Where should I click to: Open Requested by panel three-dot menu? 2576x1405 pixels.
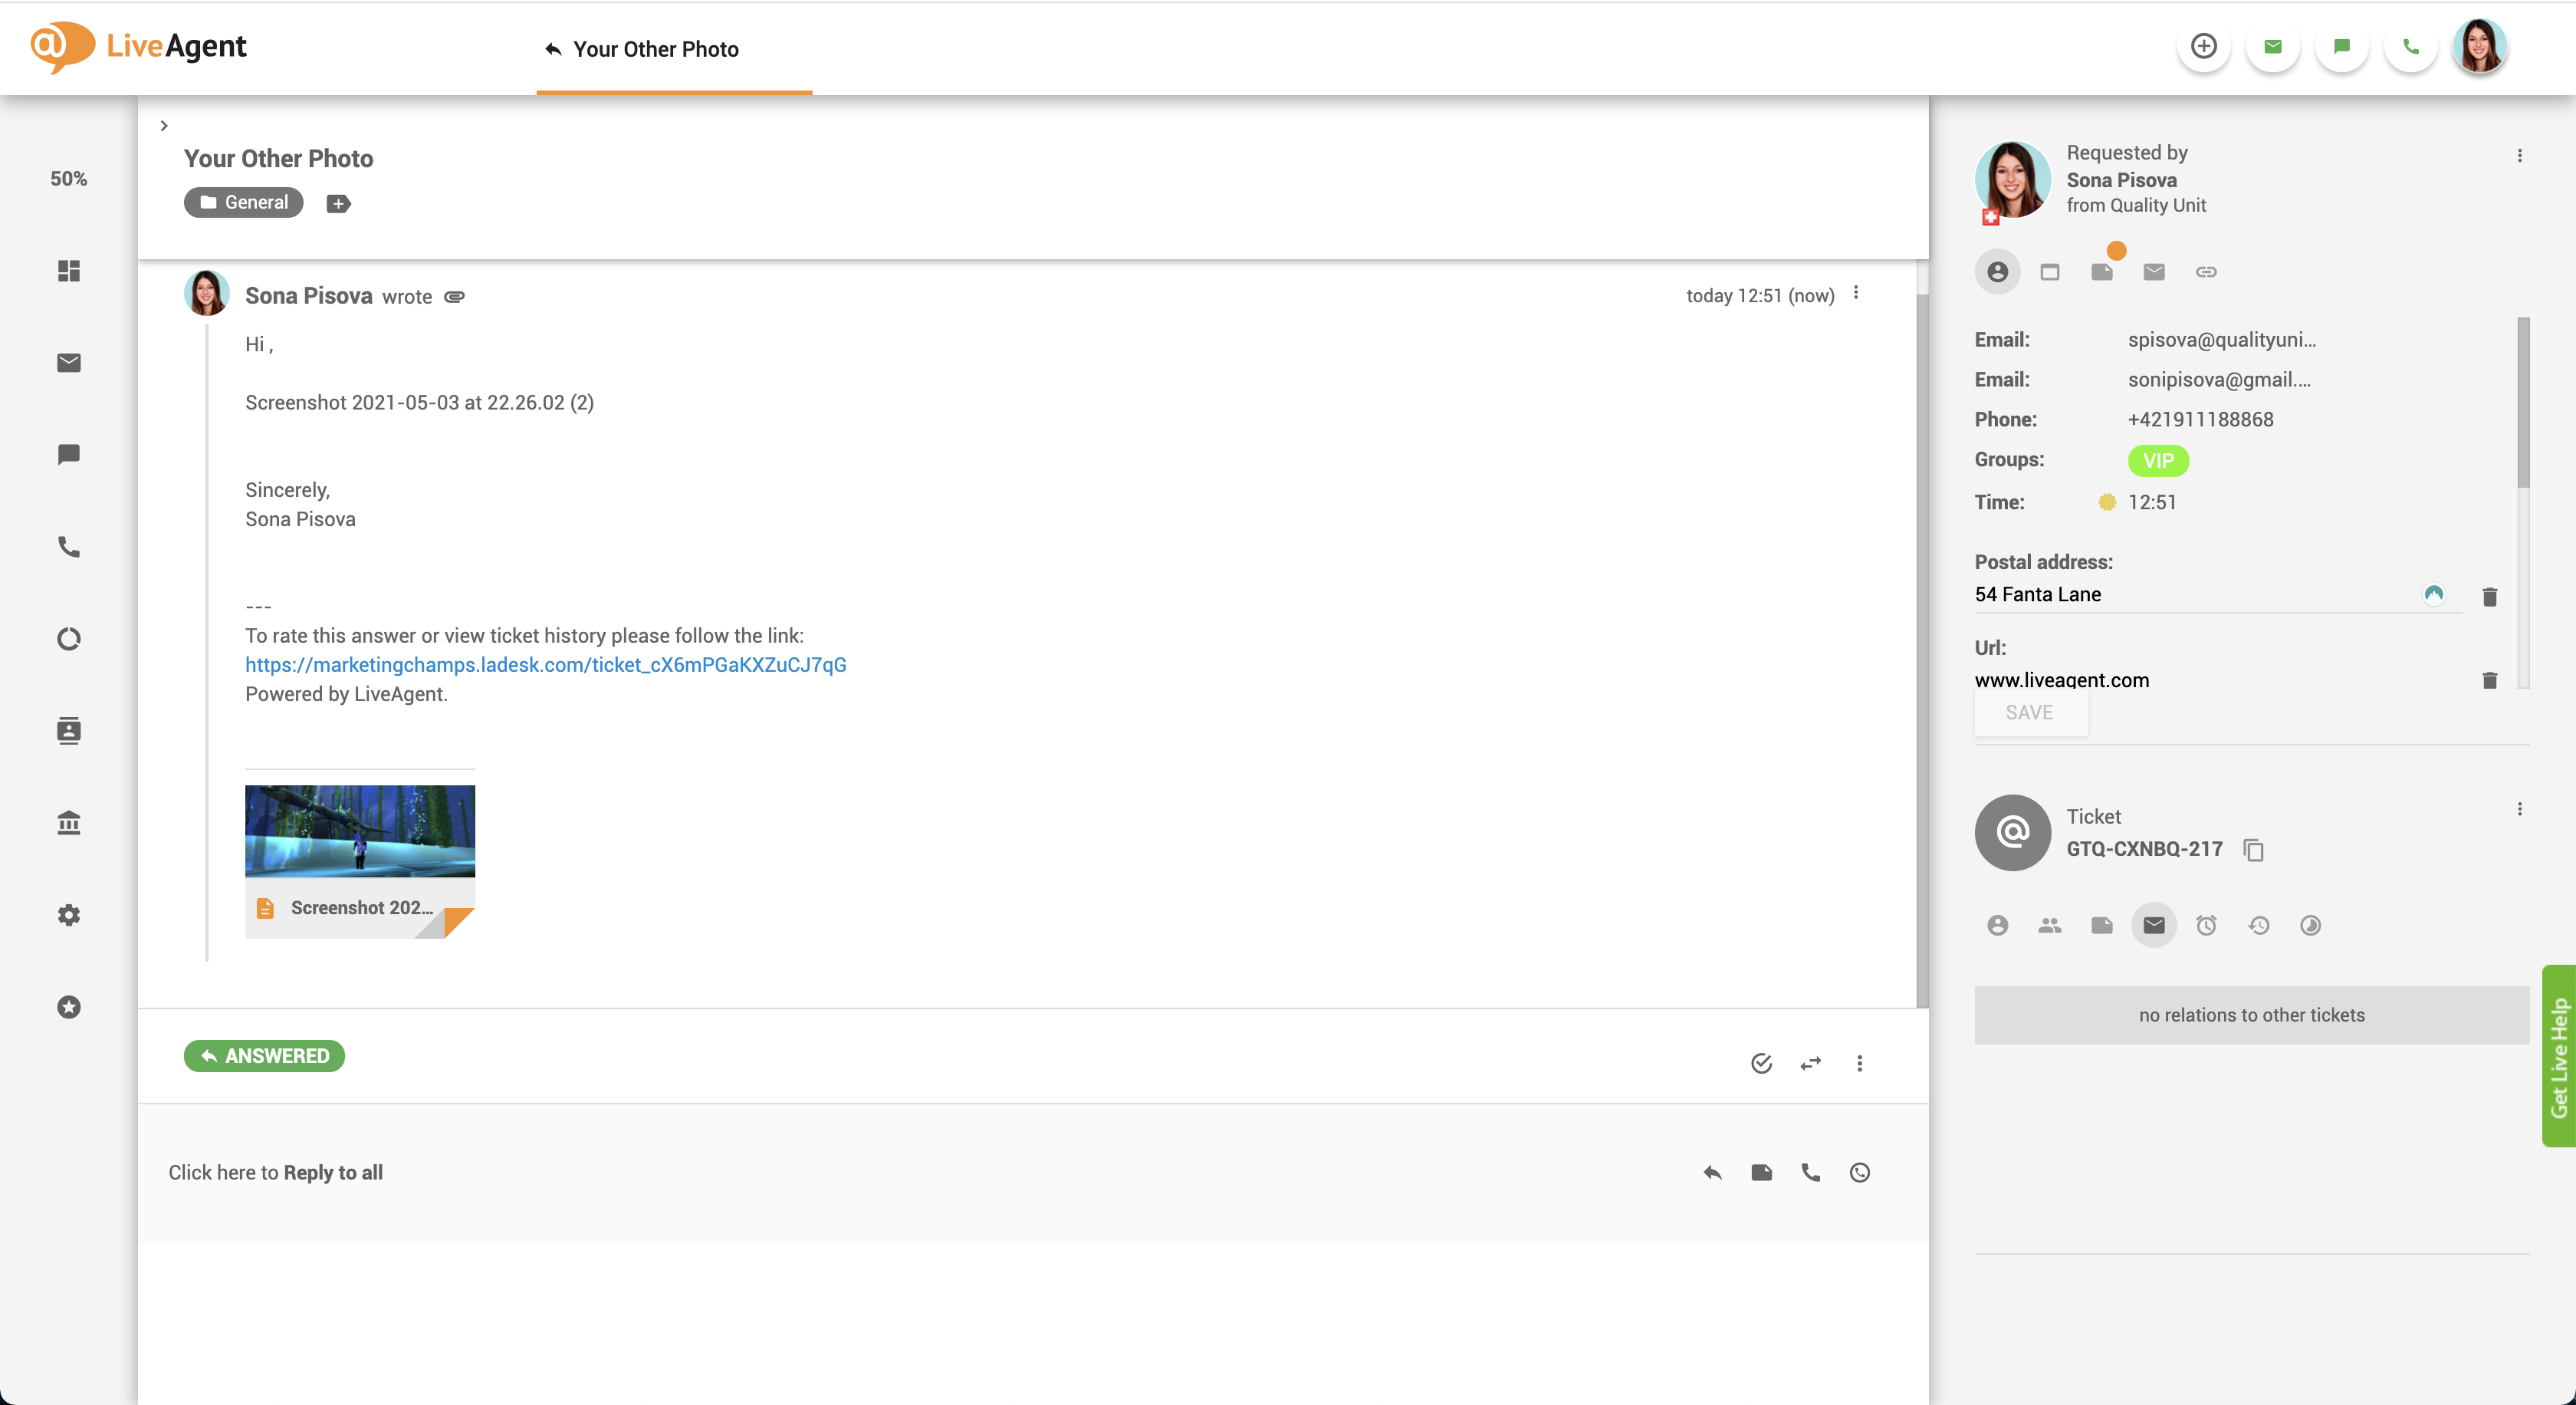tap(2519, 156)
